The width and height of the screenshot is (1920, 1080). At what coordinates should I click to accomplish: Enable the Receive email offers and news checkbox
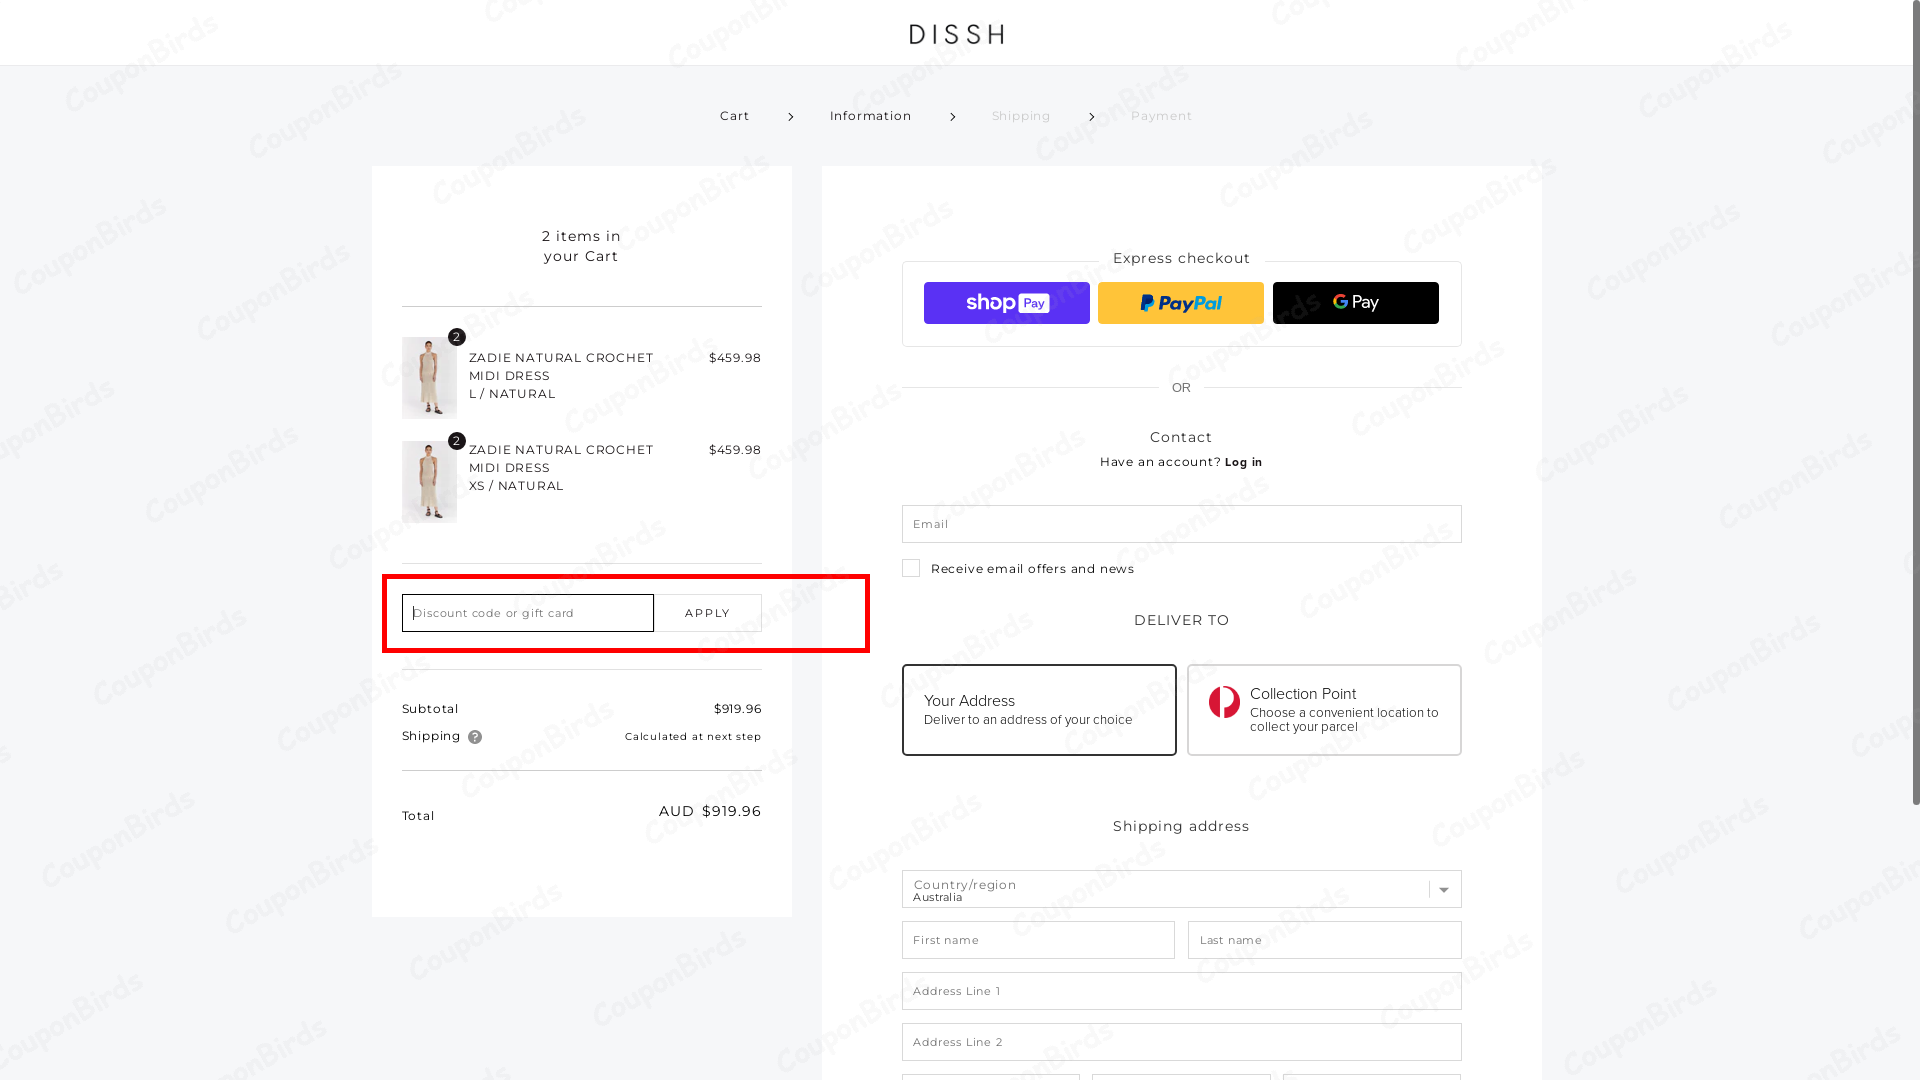click(x=910, y=567)
